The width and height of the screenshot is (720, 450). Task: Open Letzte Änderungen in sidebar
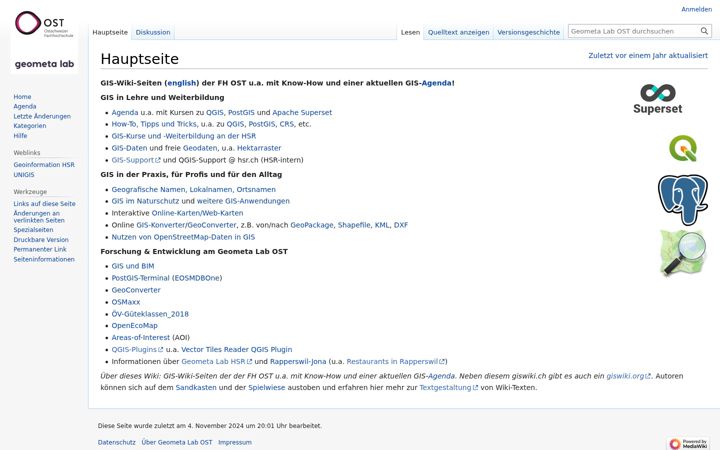(42, 116)
